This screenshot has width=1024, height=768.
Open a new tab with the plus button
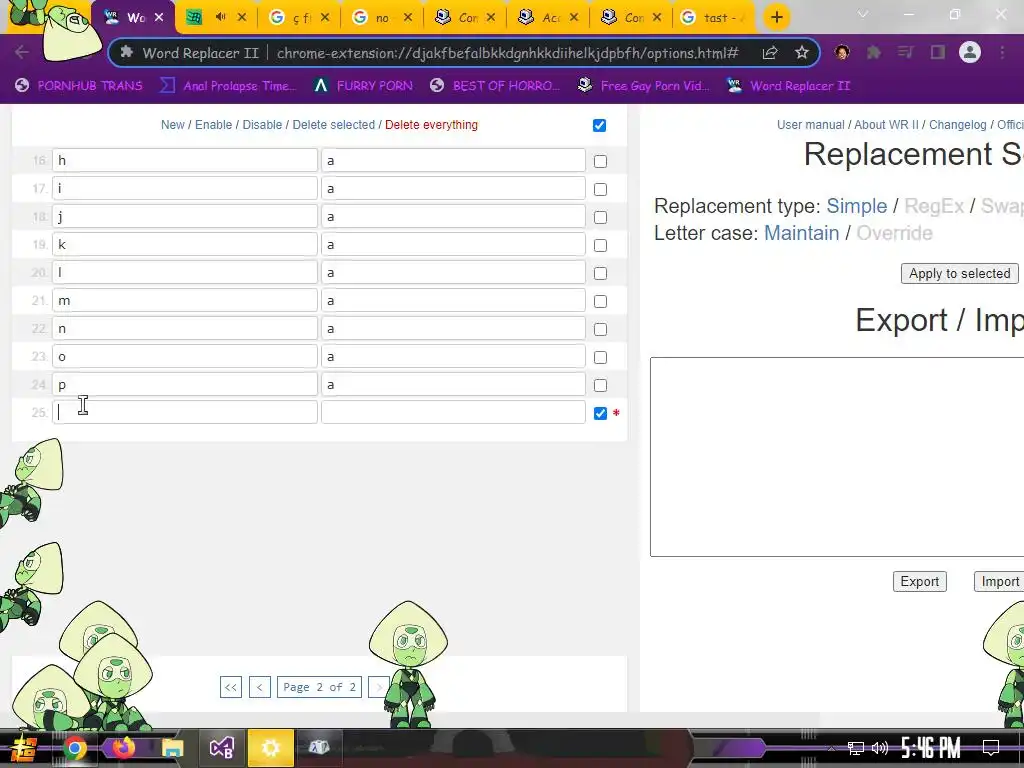pos(776,18)
